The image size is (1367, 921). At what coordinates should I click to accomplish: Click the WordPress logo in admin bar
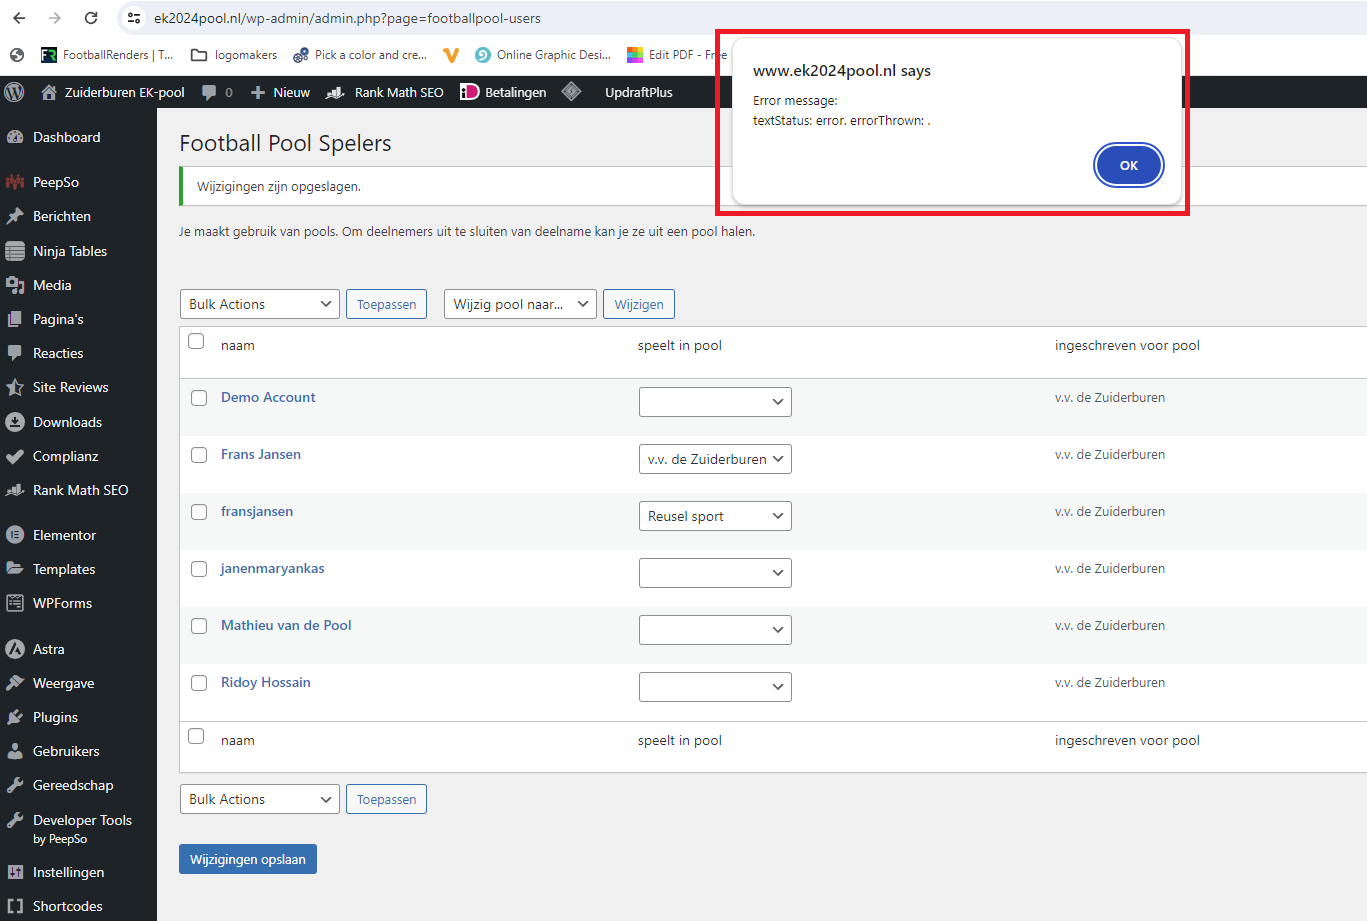point(14,92)
